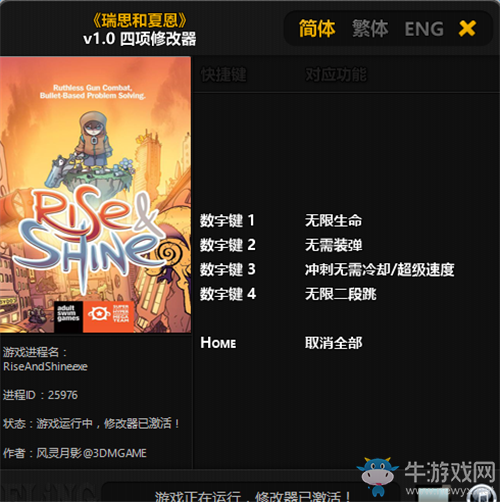
Task: Click the round music icon at bottom right
Action: pyautogui.click(x=480, y=494)
